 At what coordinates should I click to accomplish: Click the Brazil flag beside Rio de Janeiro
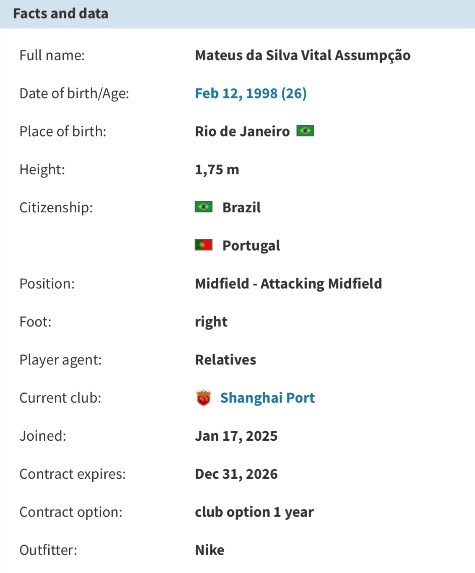(305, 130)
